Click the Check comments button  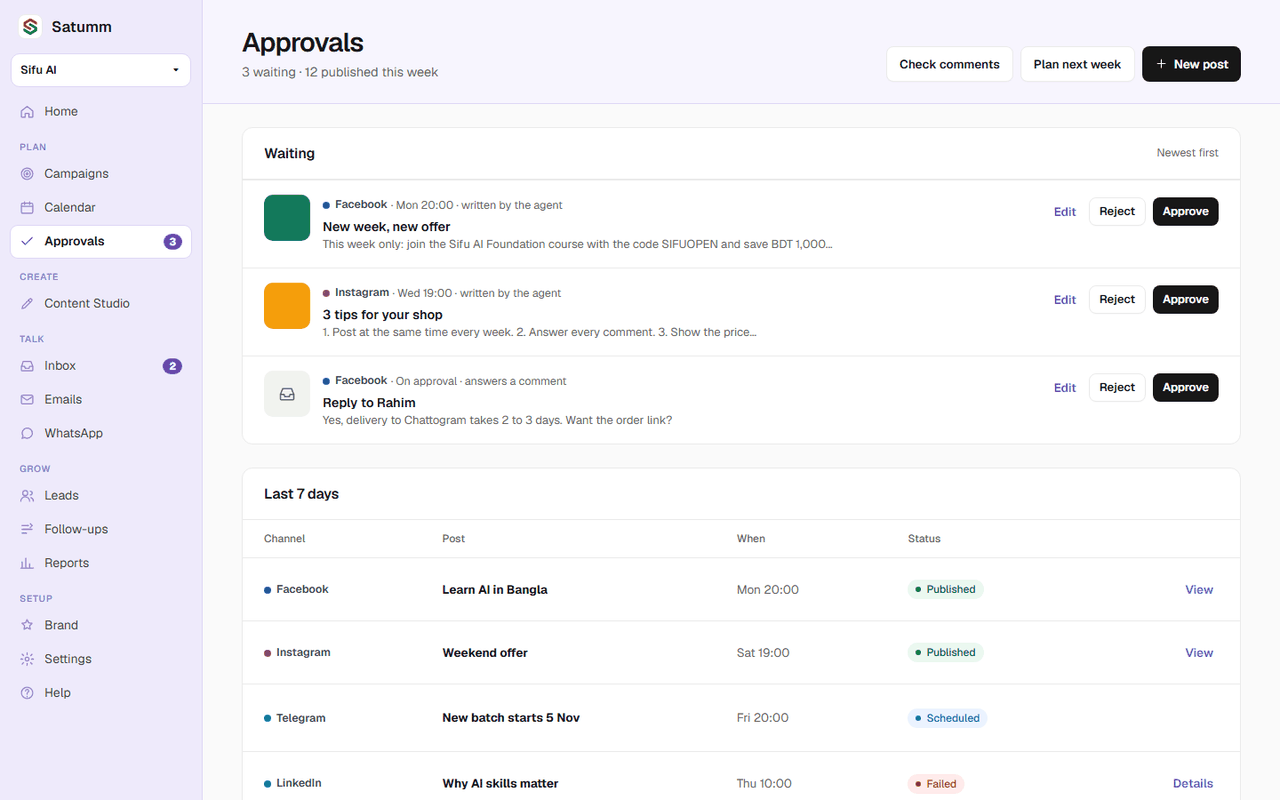[949, 64]
